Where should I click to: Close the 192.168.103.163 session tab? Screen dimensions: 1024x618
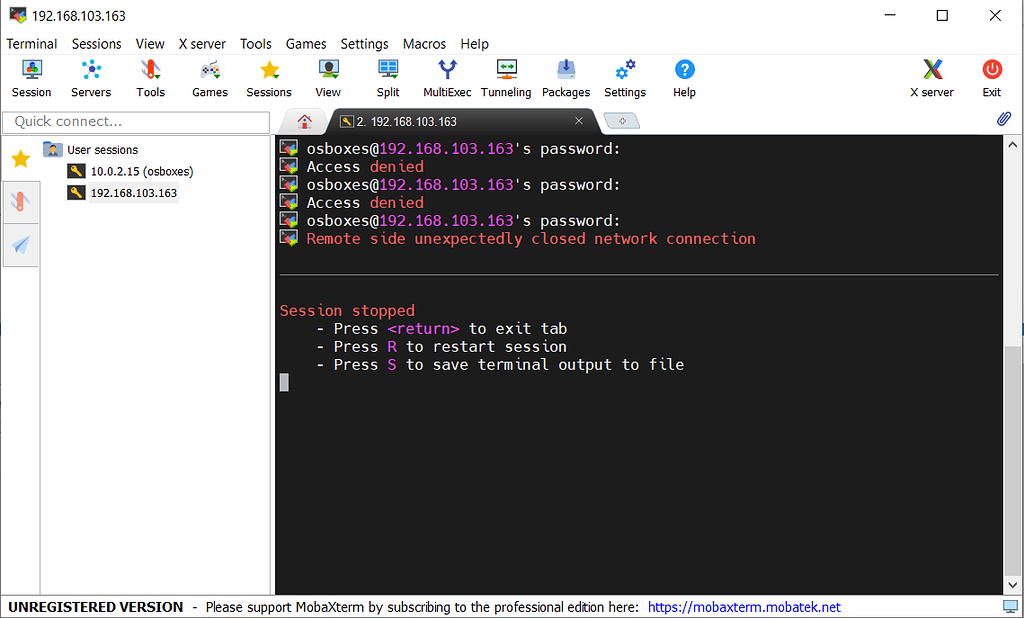pyautogui.click(x=578, y=121)
